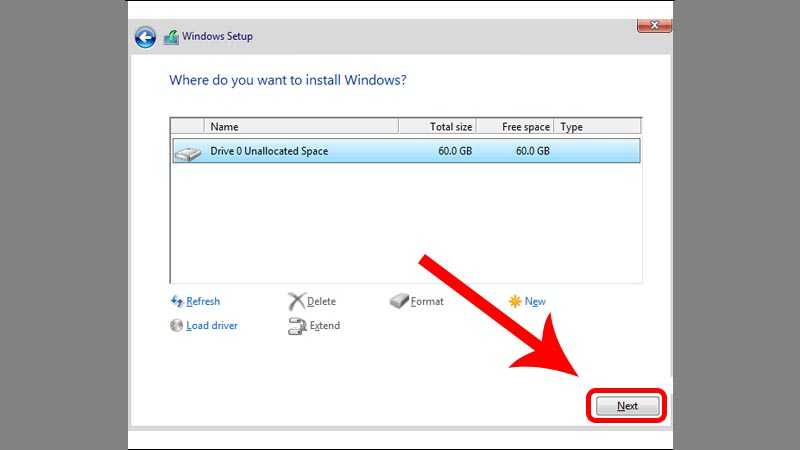
Task: Open the Refresh link
Action: click(203, 302)
